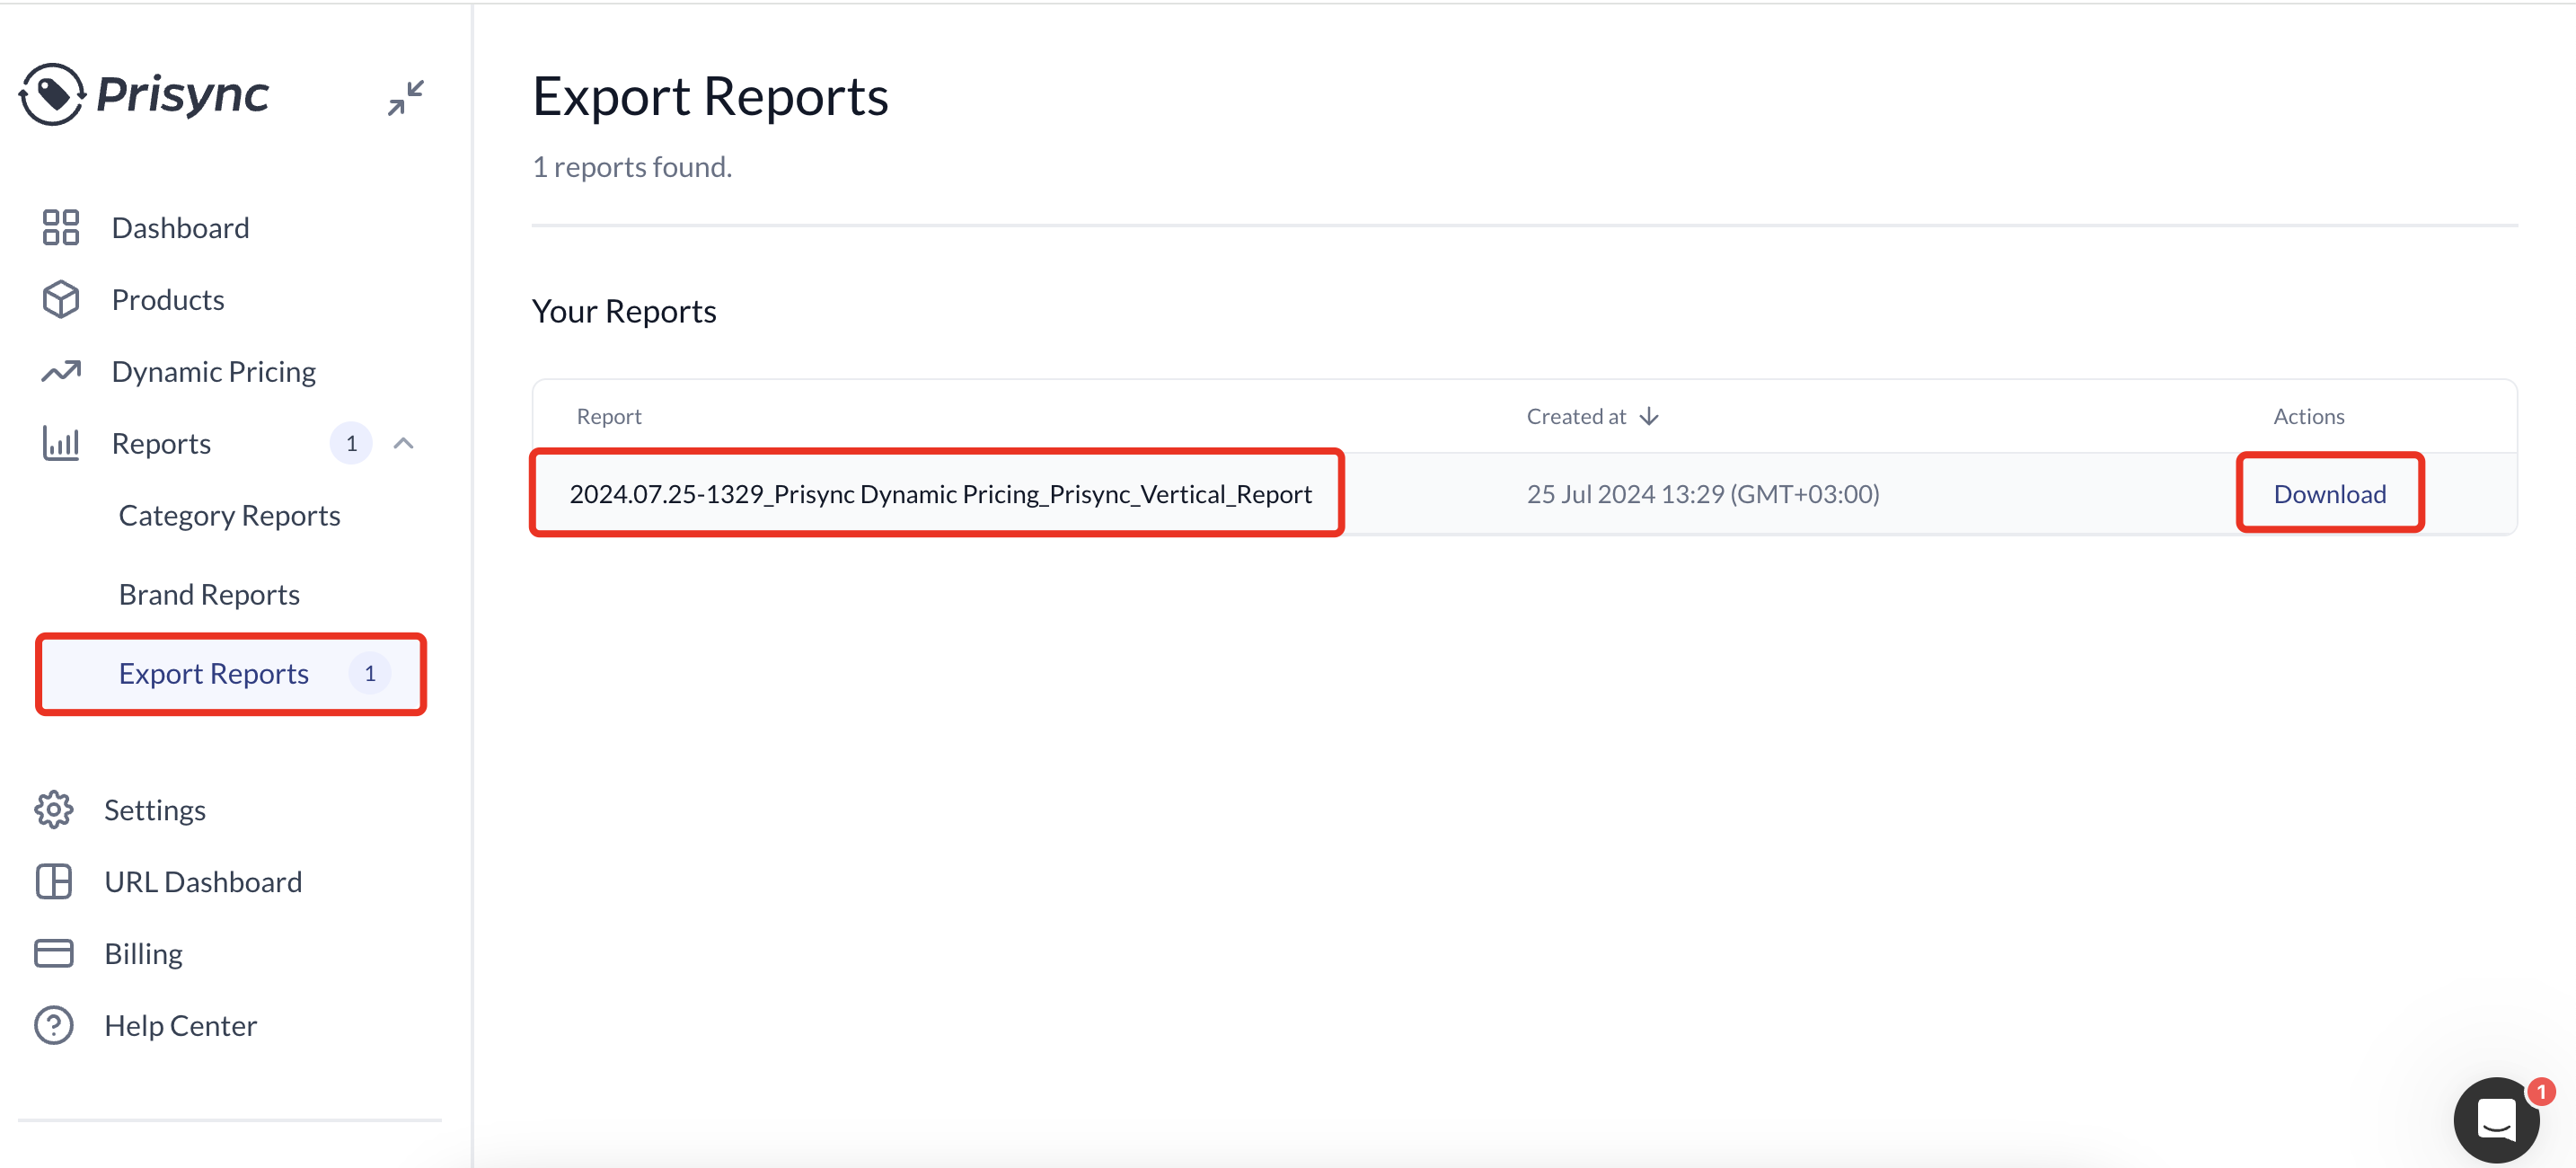Open Dynamic Pricing section
Viewport: 2576px width, 1168px height.
214,371
